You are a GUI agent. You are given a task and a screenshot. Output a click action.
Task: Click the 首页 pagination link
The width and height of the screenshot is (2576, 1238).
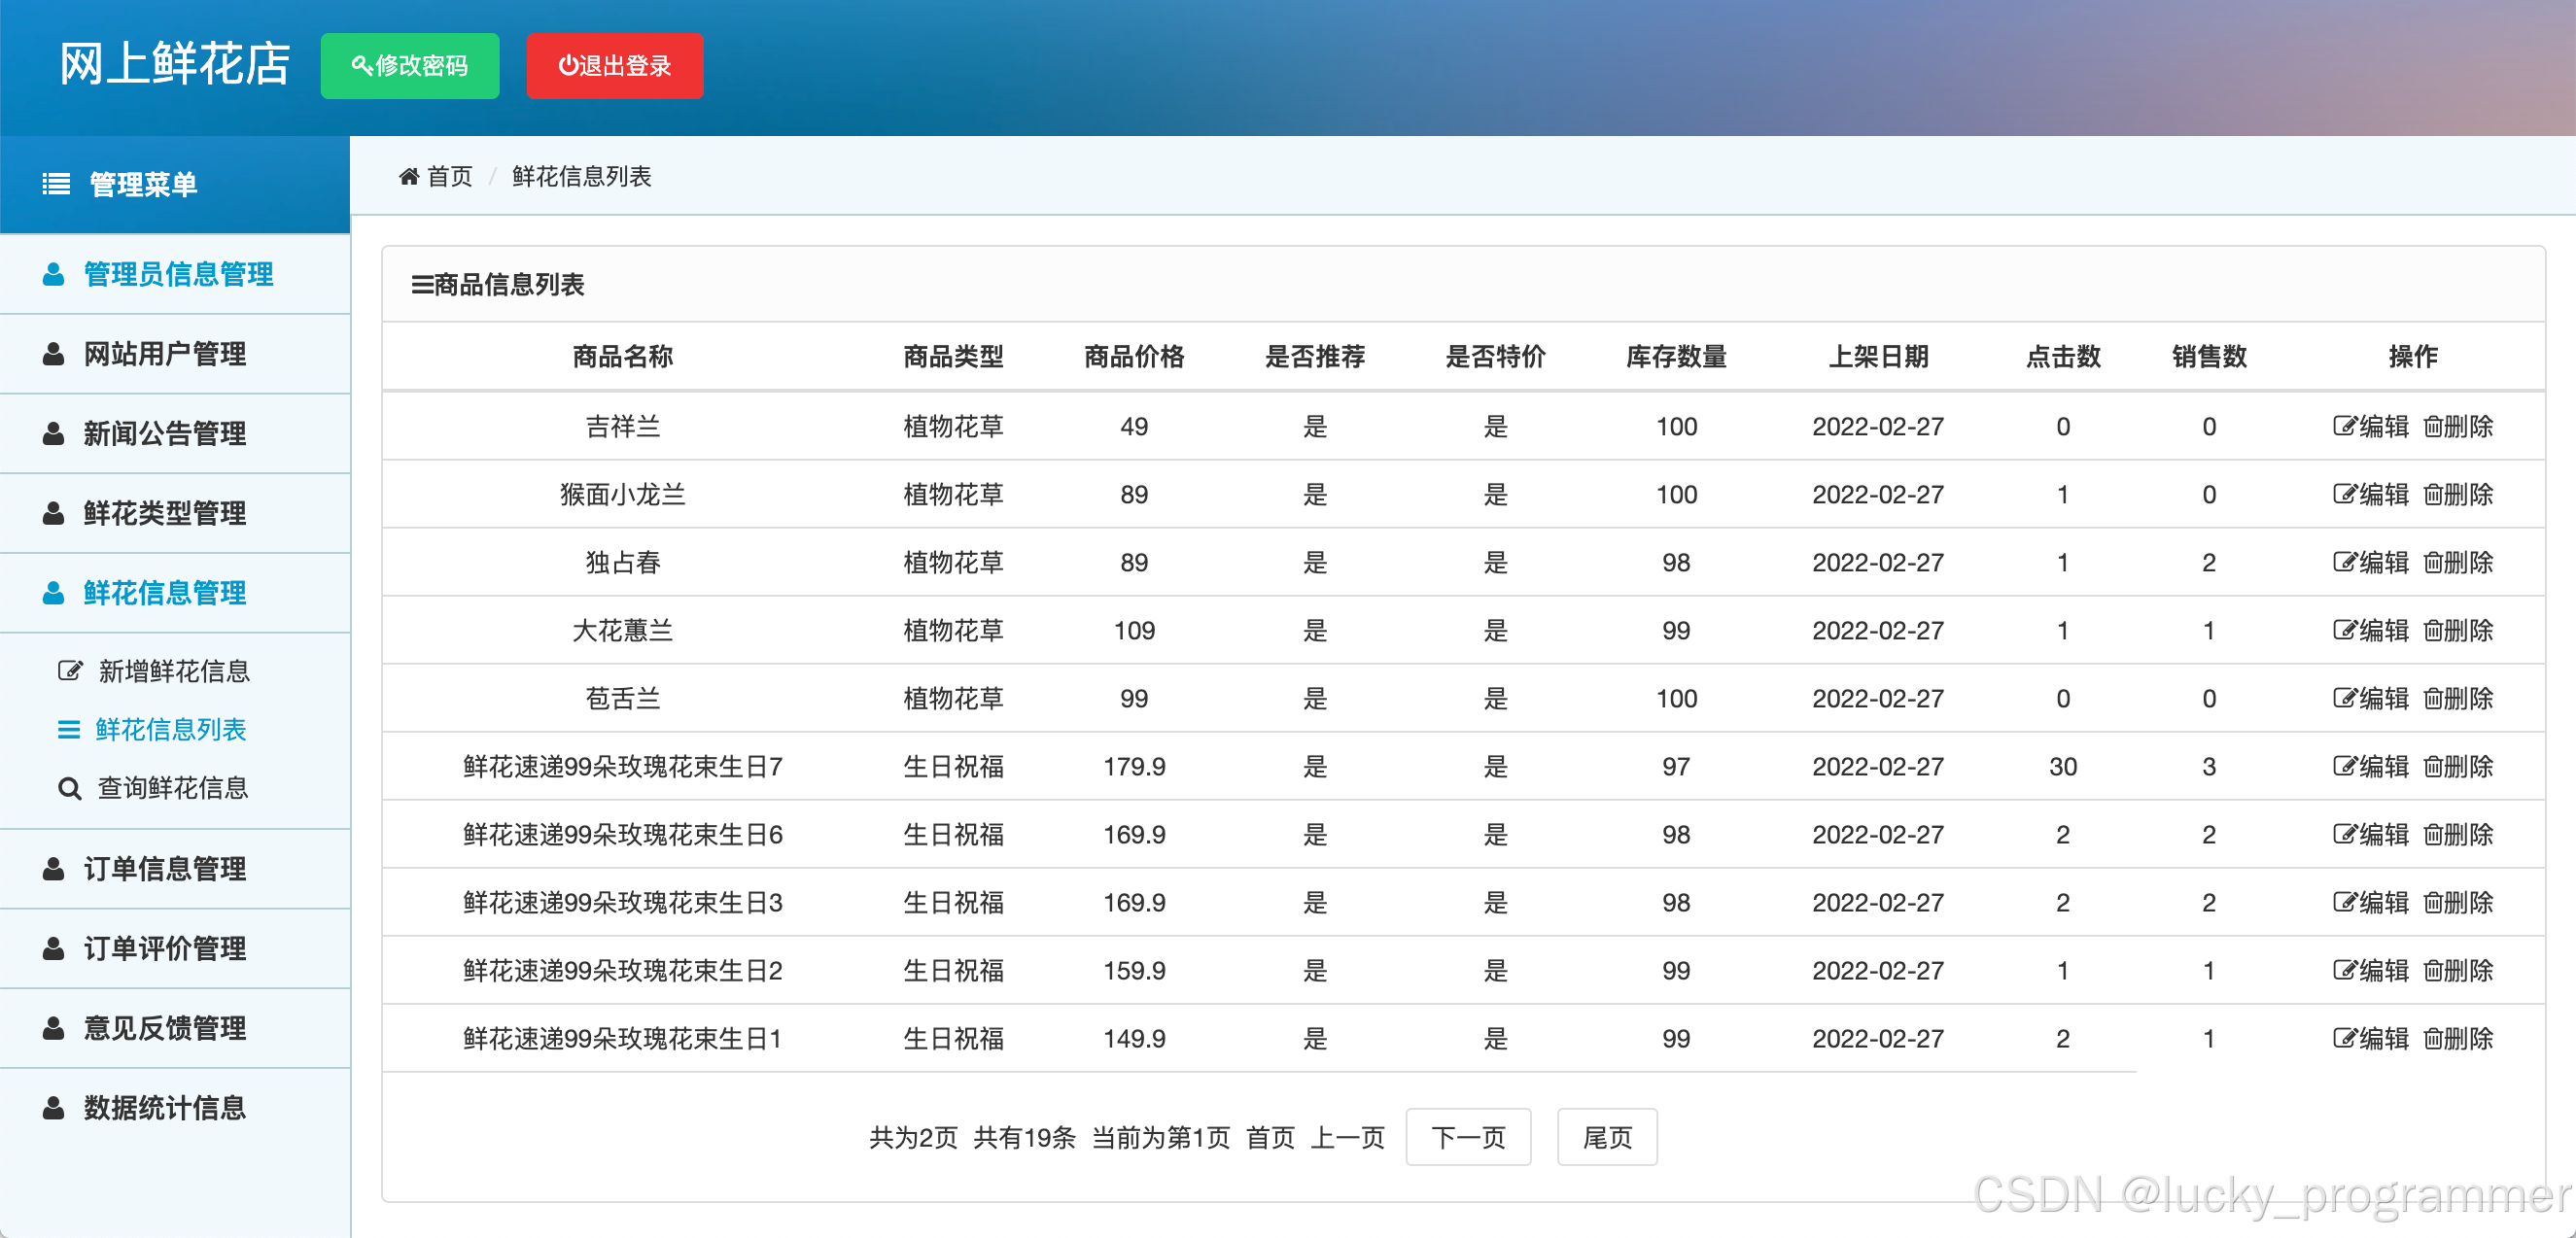click(1270, 1138)
